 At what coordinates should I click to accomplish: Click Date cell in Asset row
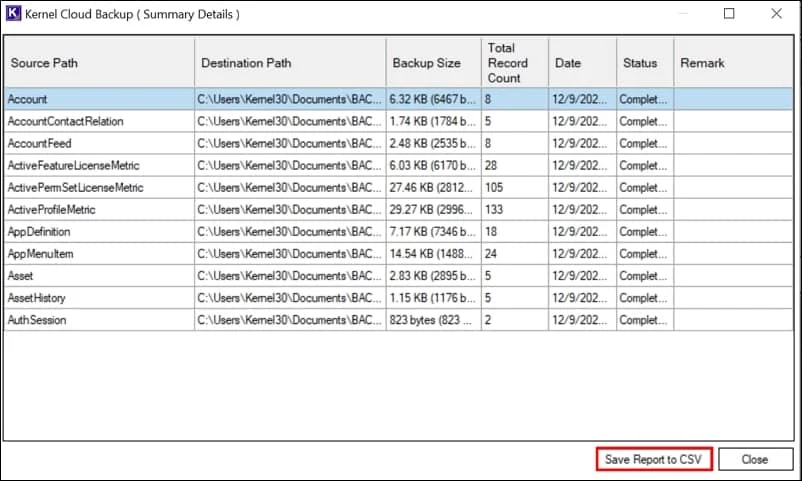tap(583, 275)
